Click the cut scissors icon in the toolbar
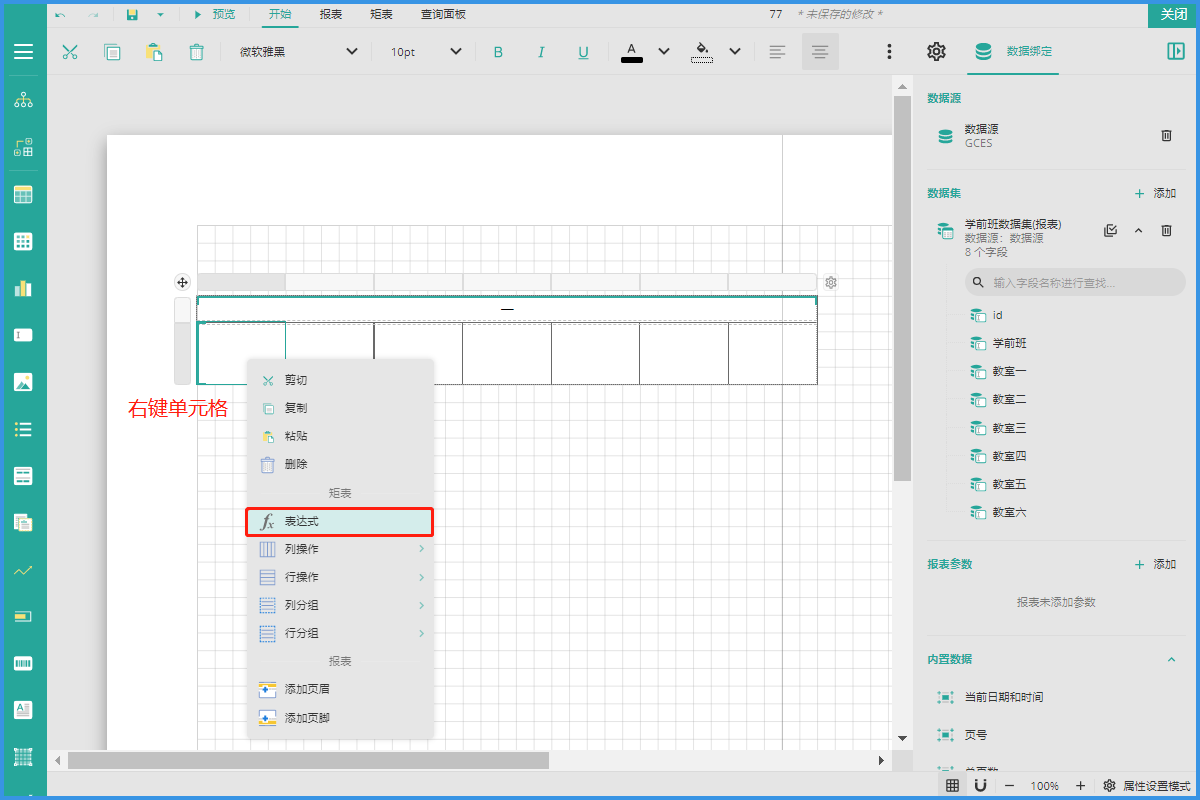This screenshot has width=1200, height=800. coord(70,52)
